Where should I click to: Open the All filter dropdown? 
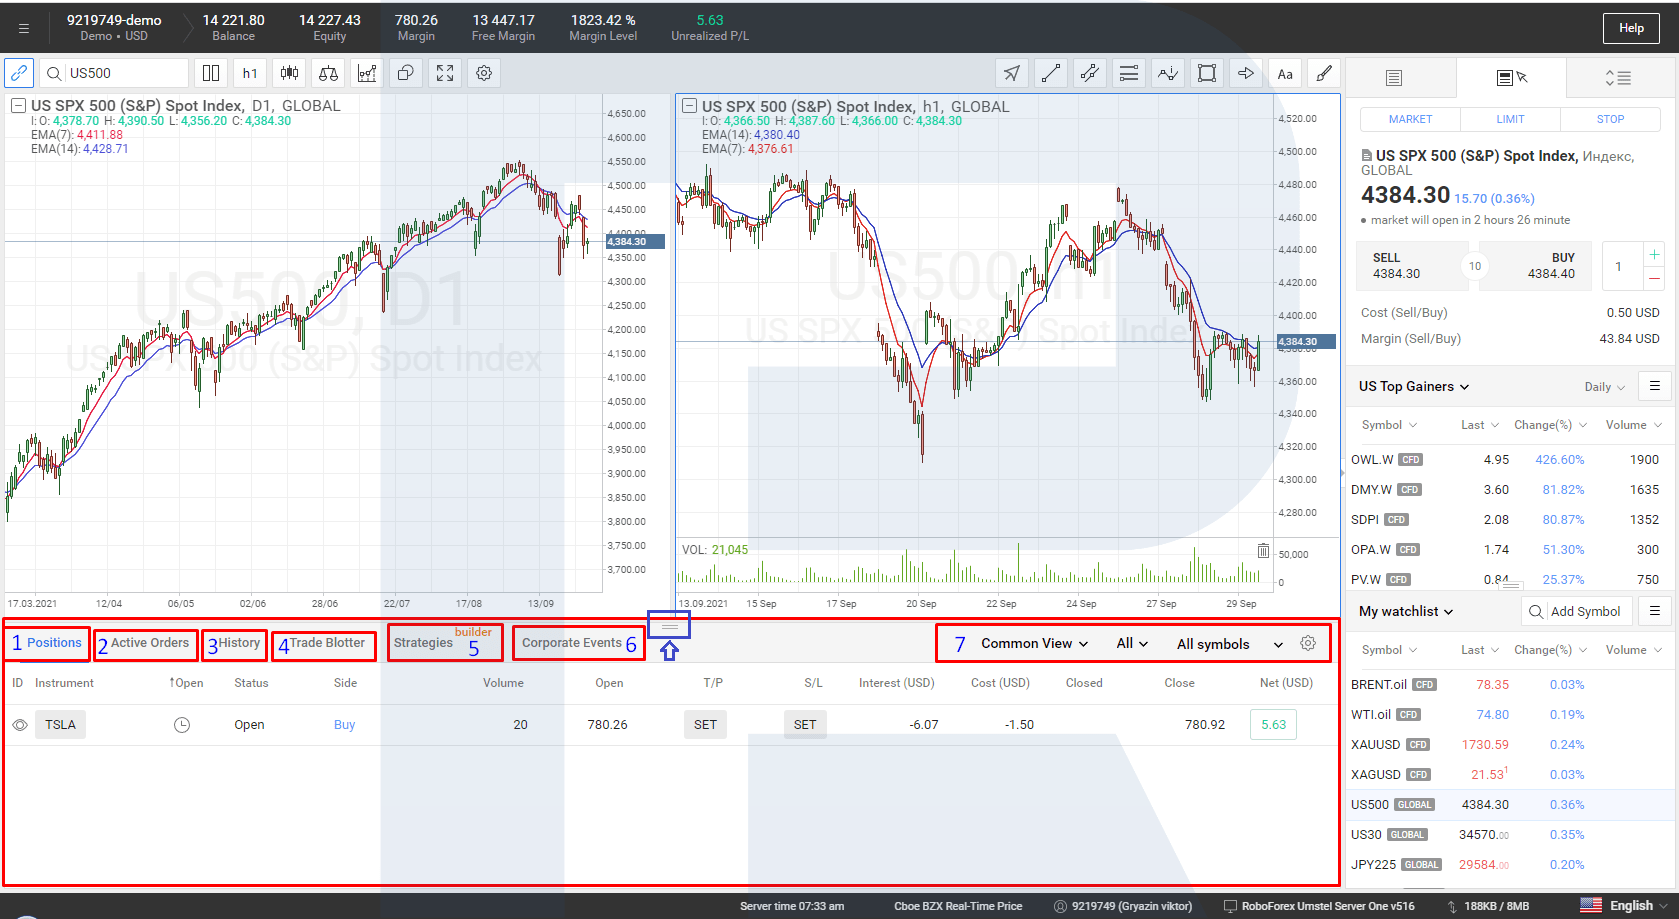(x=1132, y=644)
